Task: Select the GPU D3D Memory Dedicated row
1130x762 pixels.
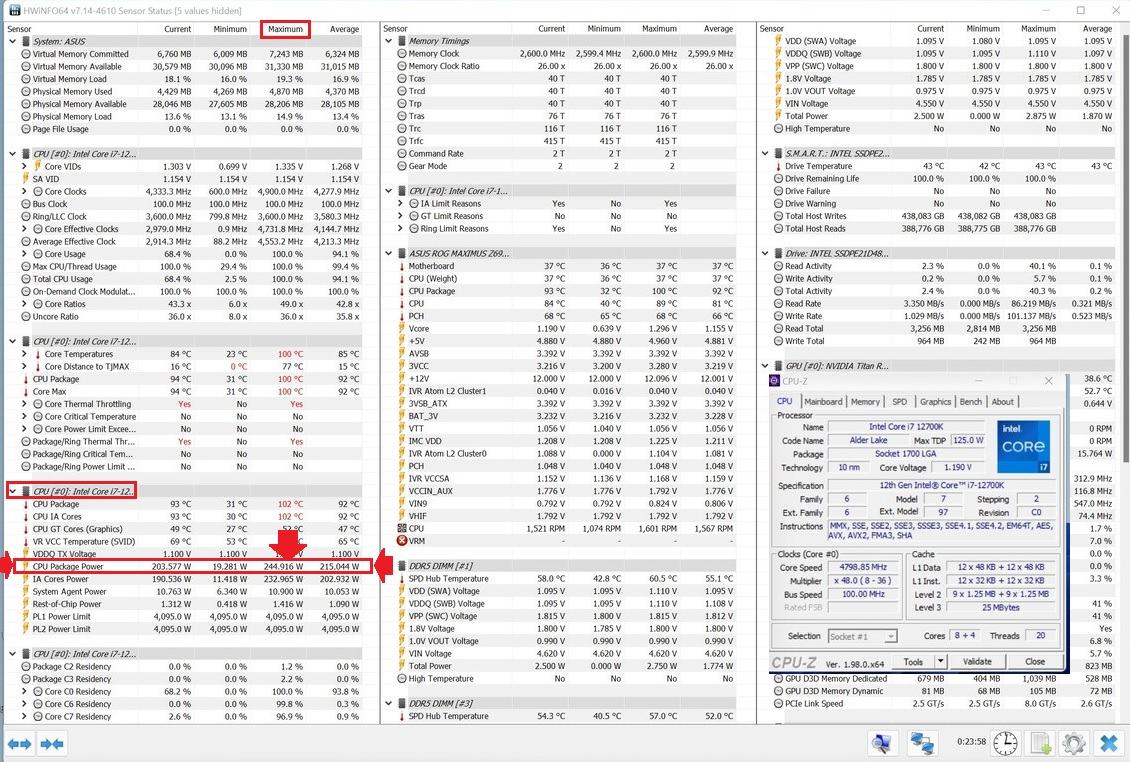Action: click(x=943, y=679)
